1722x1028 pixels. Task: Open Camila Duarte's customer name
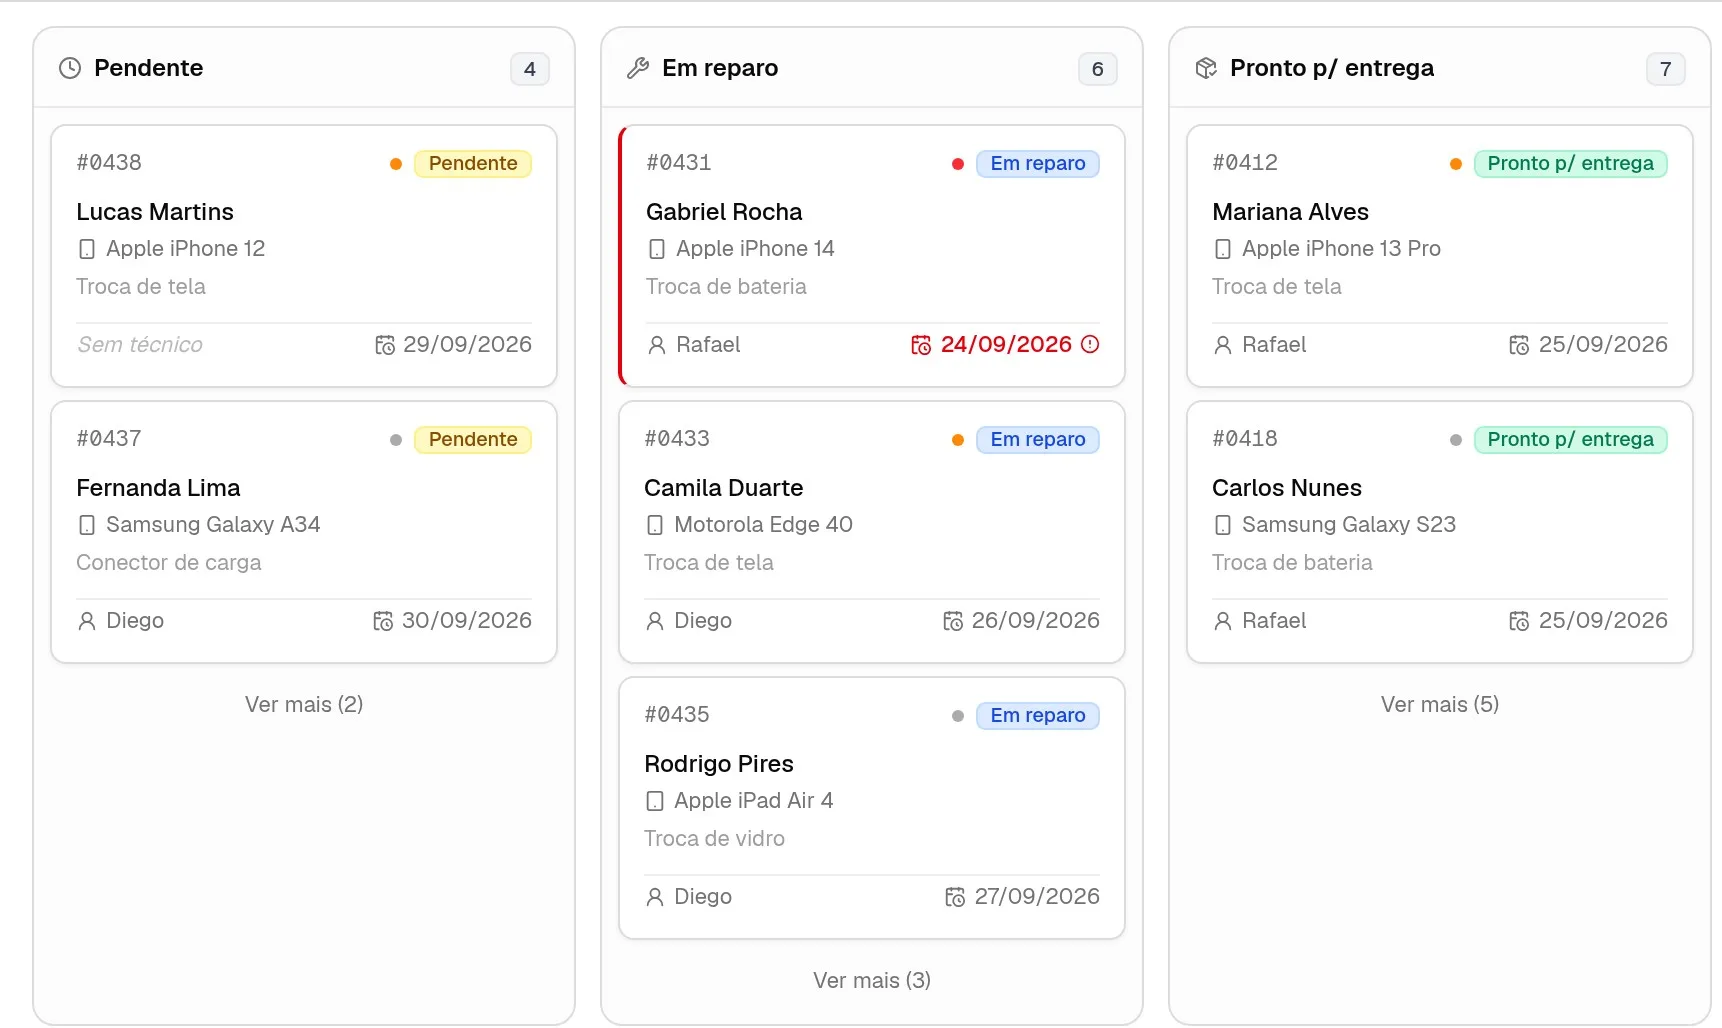(x=724, y=488)
